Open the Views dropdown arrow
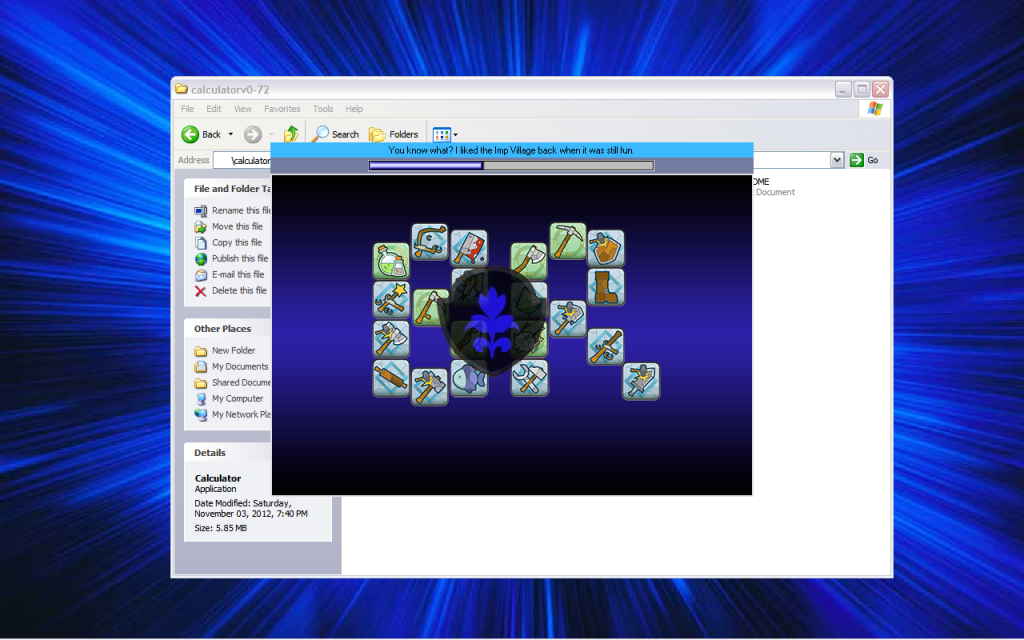This screenshot has height=640, width=1024. click(x=455, y=135)
